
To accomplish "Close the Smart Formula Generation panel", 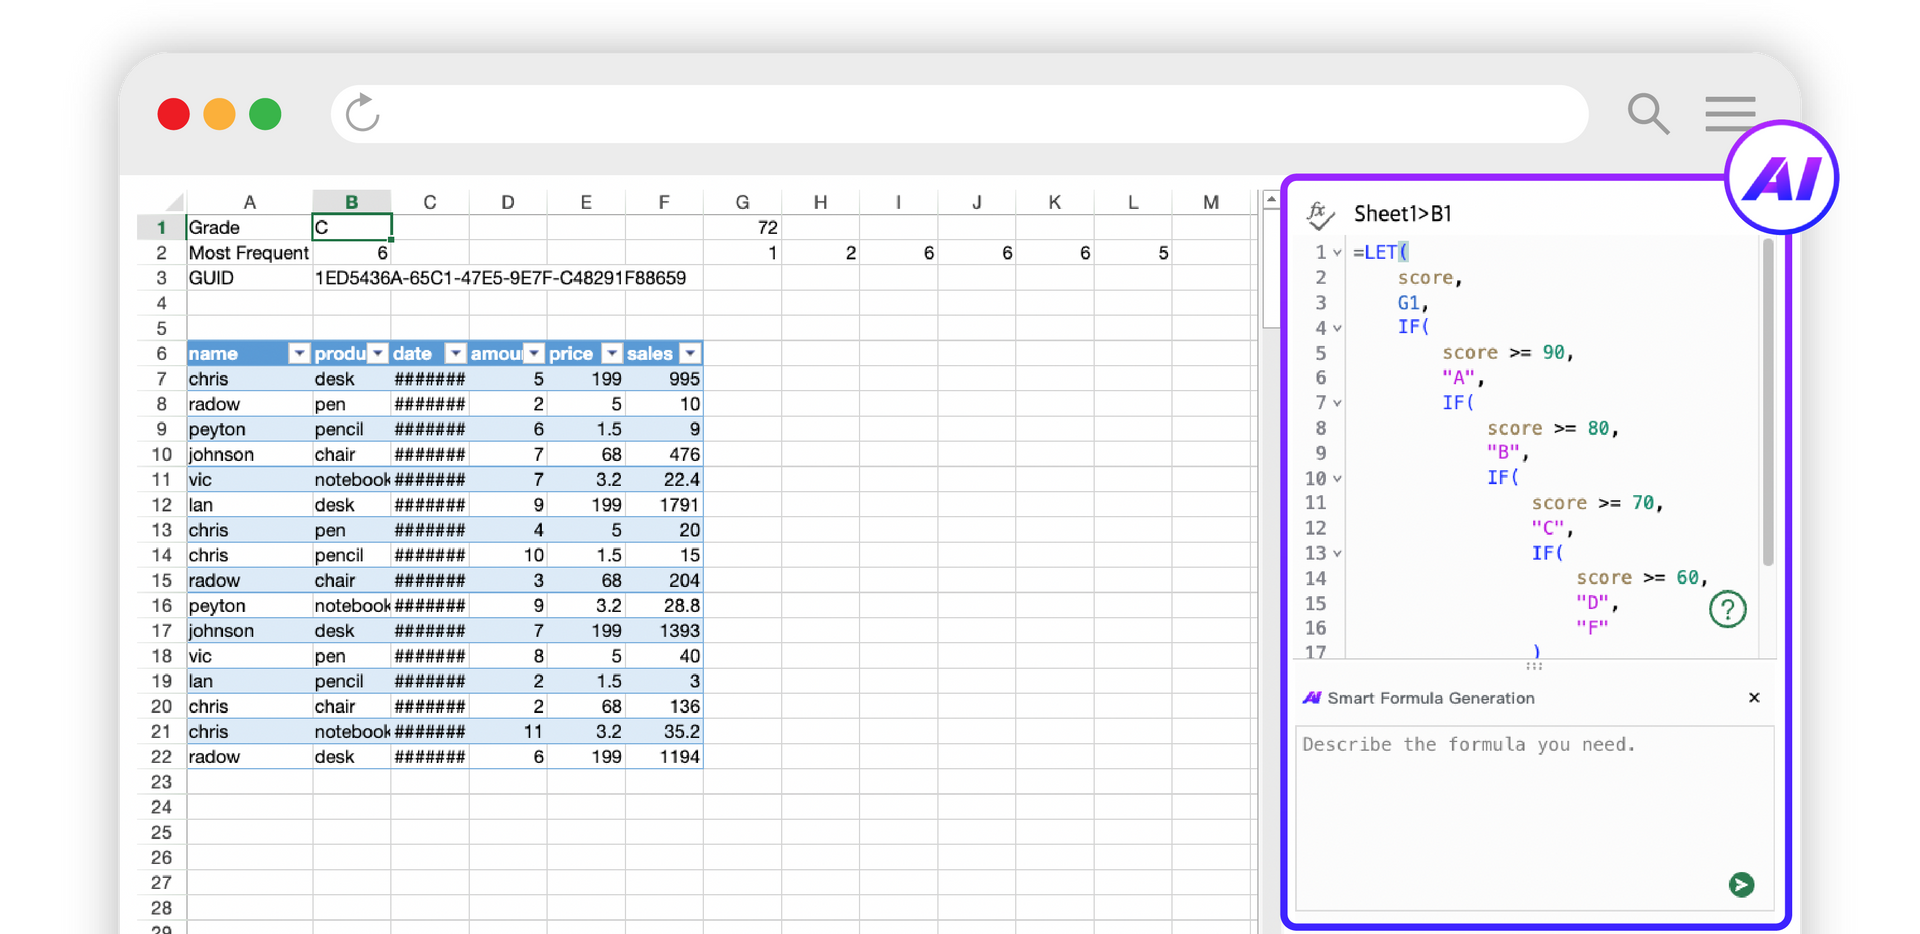I will click(x=1754, y=698).
